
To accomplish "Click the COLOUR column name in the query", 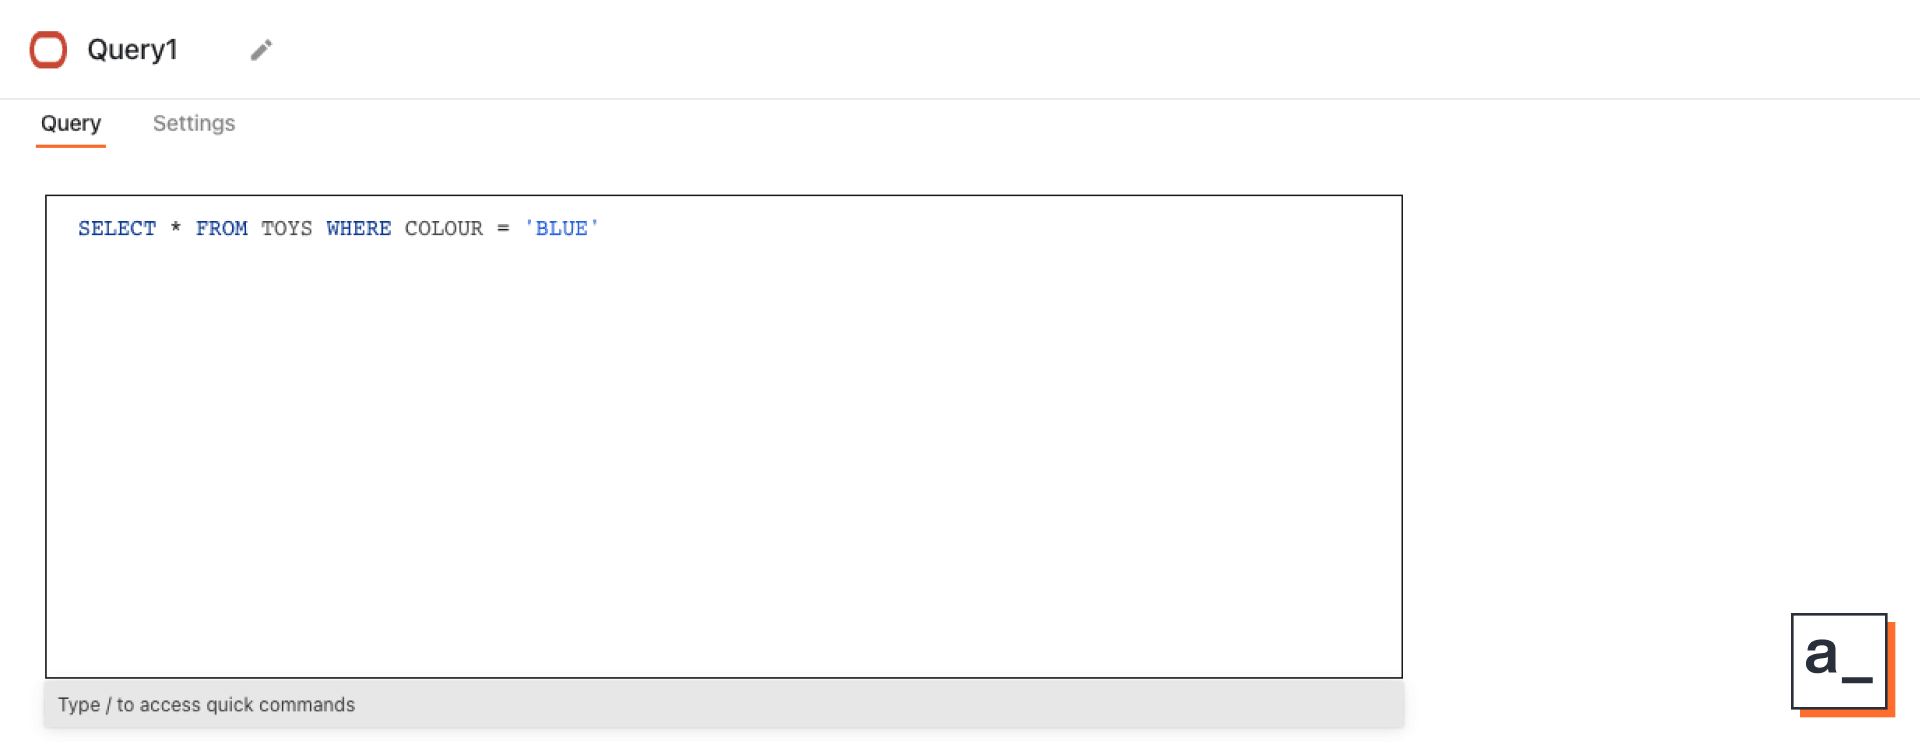I will [x=443, y=228].
